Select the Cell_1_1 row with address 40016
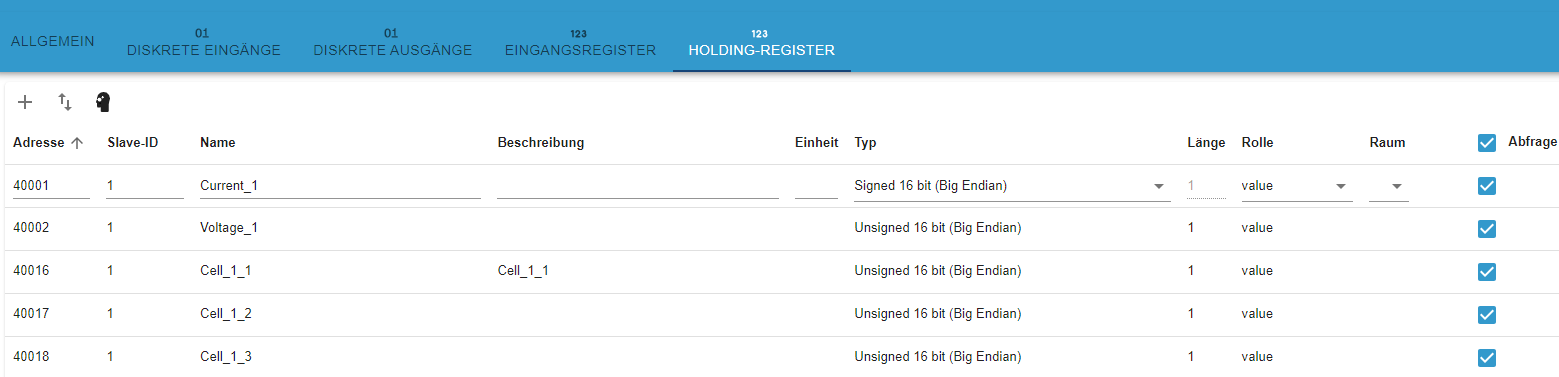Image resolution: width=1559 pixels, height=377 pixels. tap(779, 271)
